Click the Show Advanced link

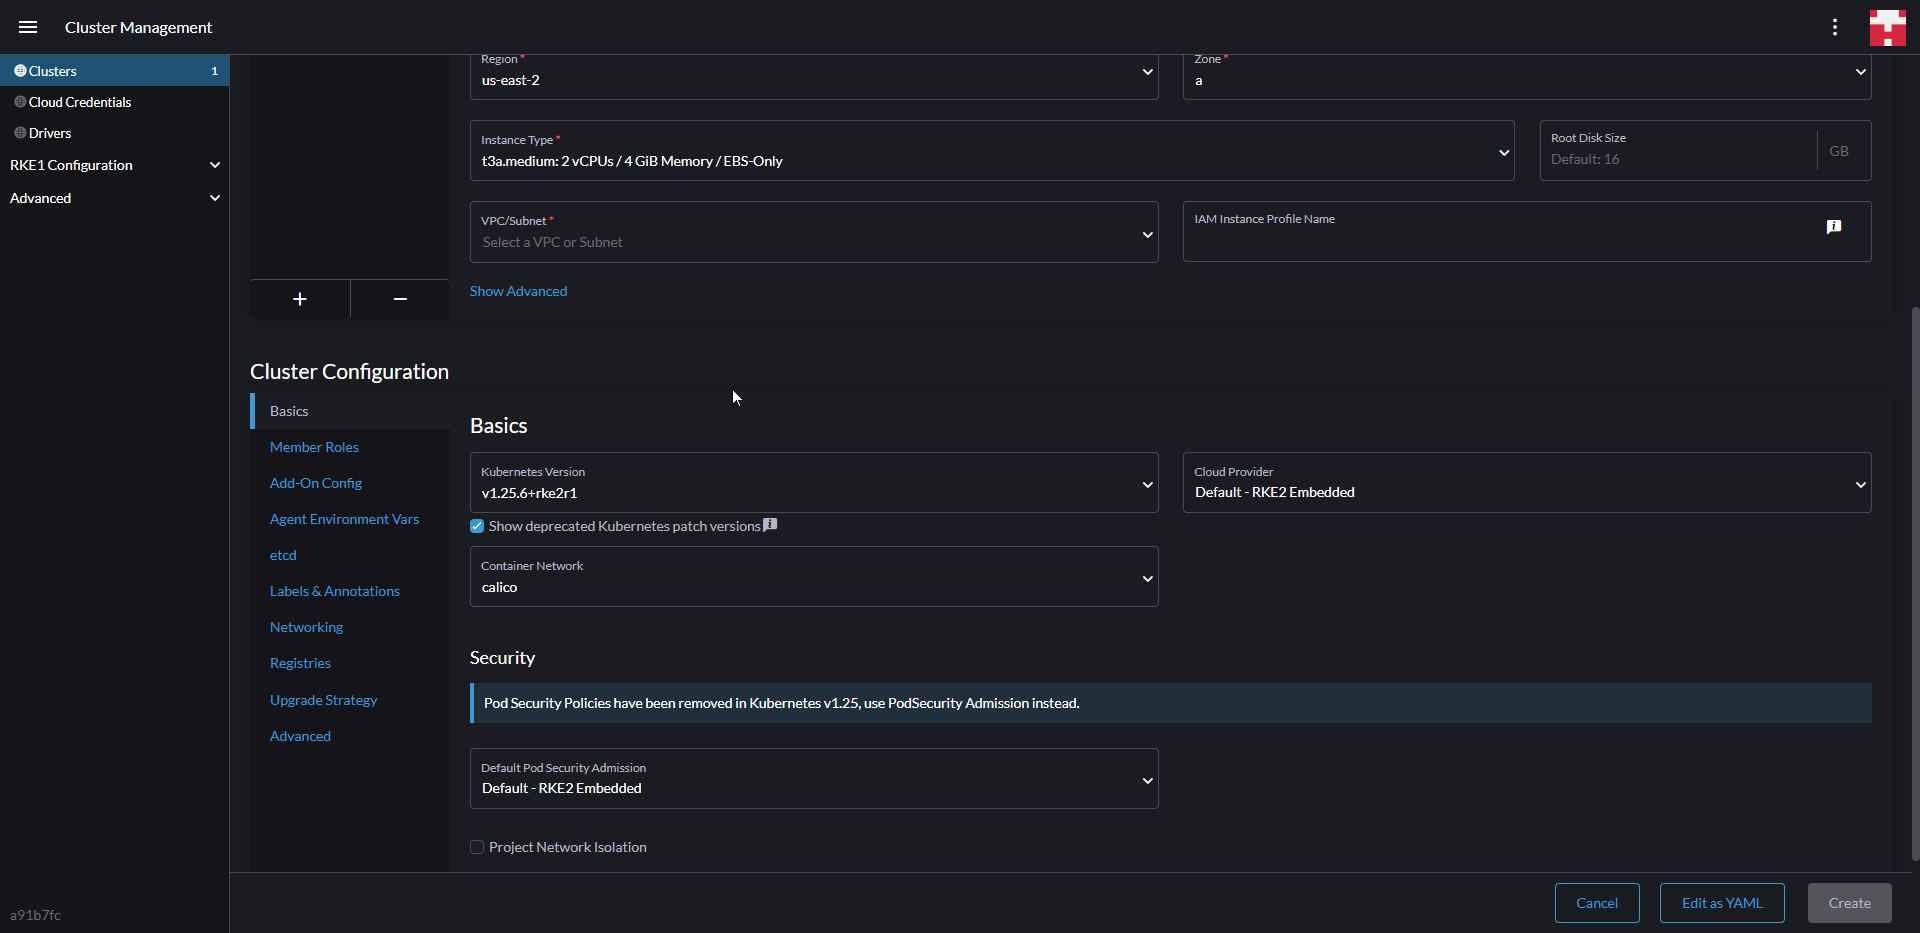pos(518,290)
